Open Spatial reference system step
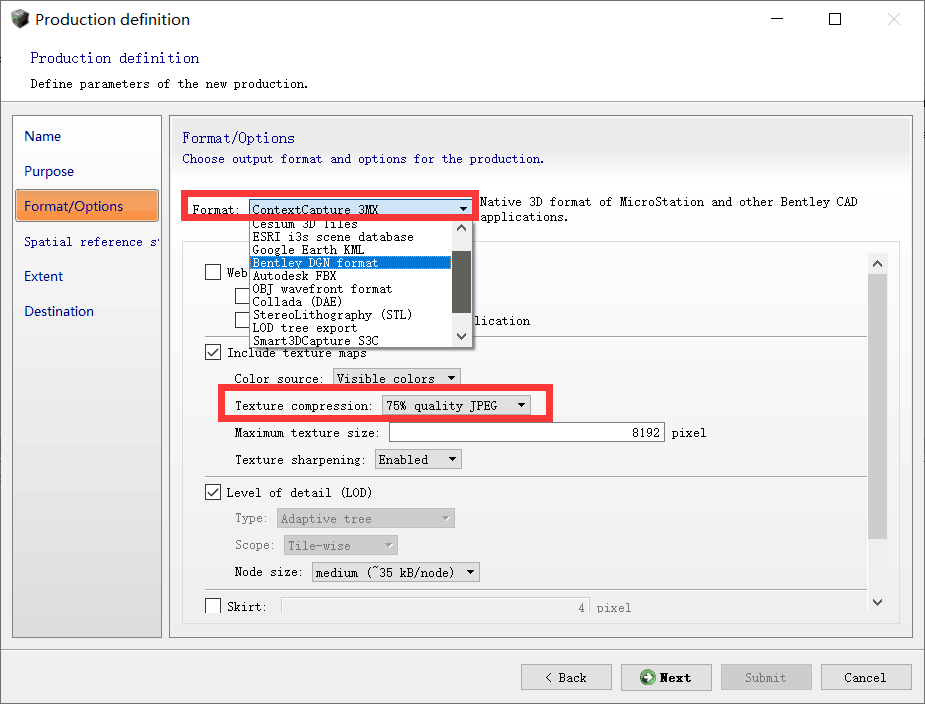Viewport: 925px width, 704px height. click(x=91, y=242)
